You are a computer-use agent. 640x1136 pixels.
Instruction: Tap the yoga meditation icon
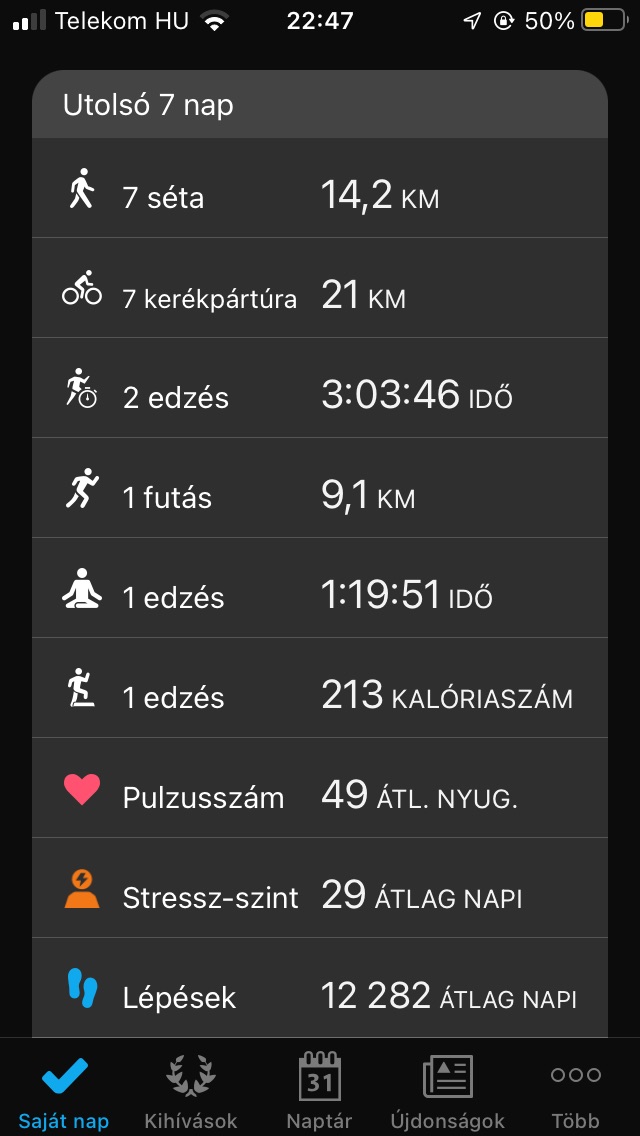pos(82,588)
